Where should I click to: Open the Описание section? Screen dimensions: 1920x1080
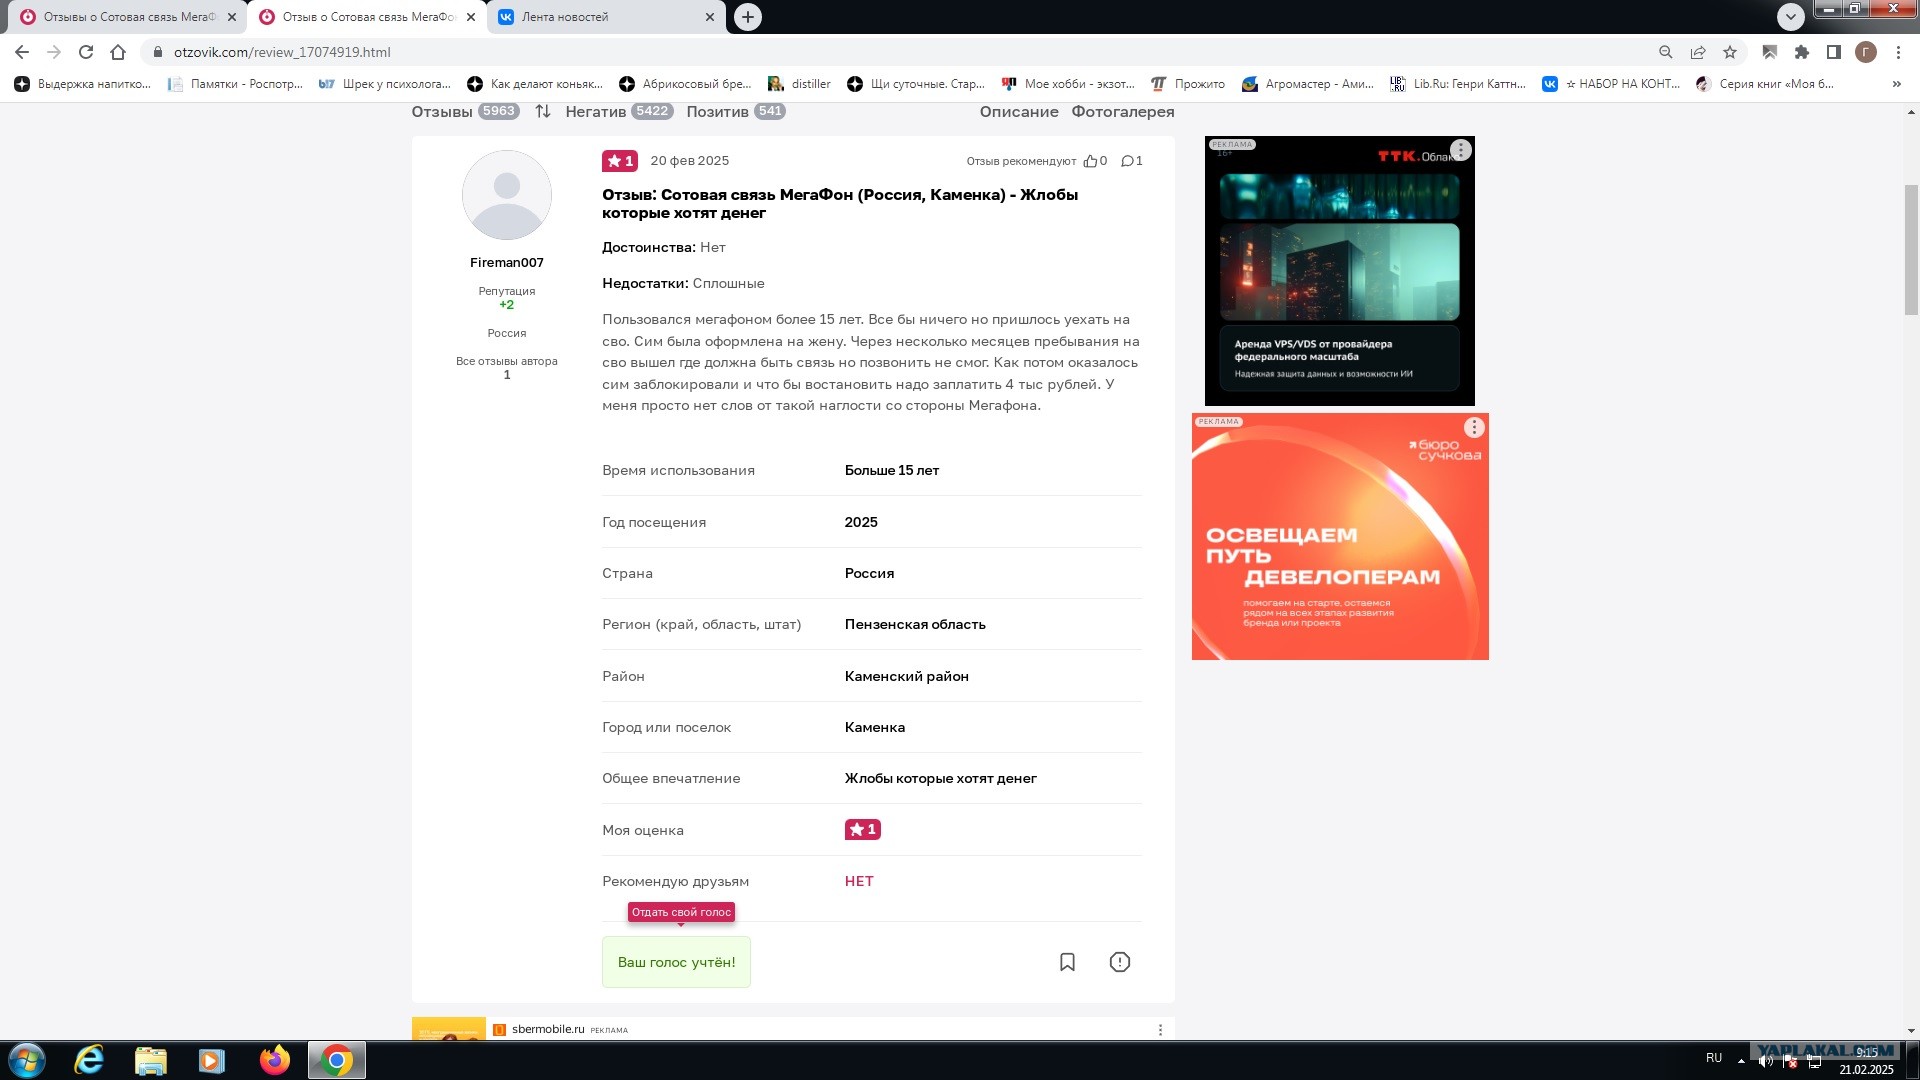pyautogui.click(x=1019, y=111)
